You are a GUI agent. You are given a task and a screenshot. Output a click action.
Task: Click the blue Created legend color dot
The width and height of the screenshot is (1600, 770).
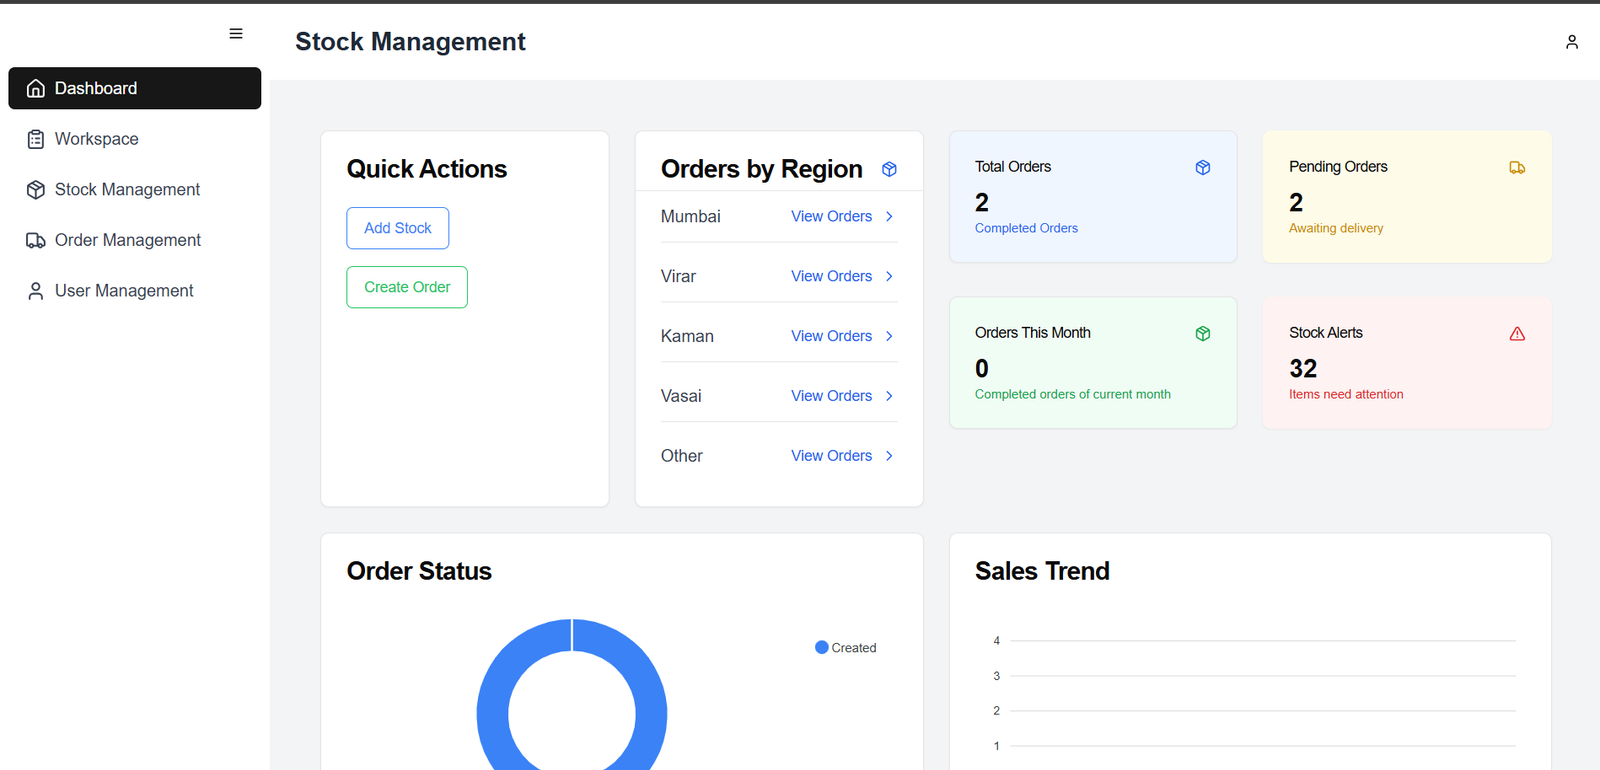tap(822, 647)
